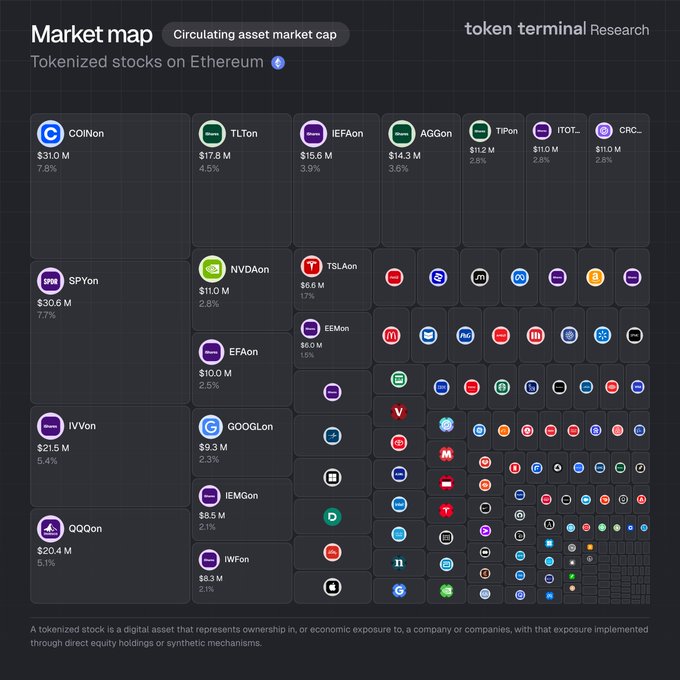Select the Starbucks logo icon

coord(503,386)
